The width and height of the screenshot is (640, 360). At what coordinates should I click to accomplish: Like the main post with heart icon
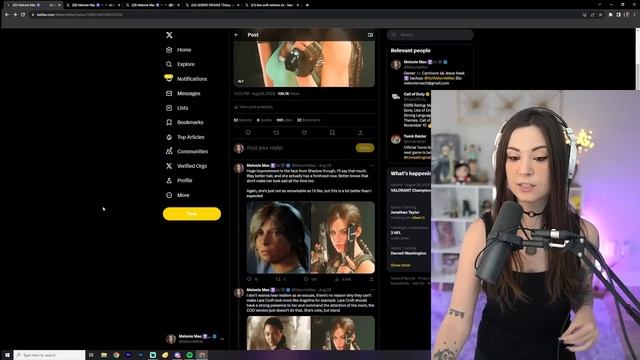pyautogui.click(x=304, y=133)
